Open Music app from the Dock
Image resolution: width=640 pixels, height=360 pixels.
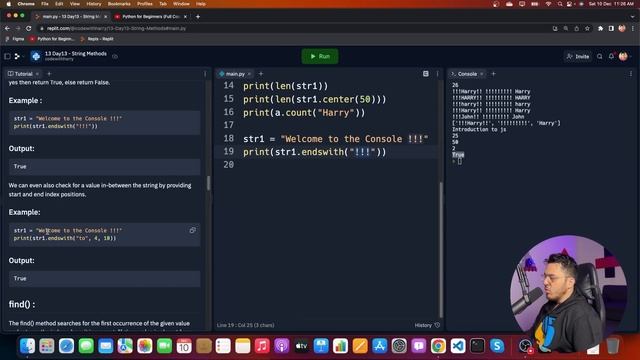[x=262, y=346]
